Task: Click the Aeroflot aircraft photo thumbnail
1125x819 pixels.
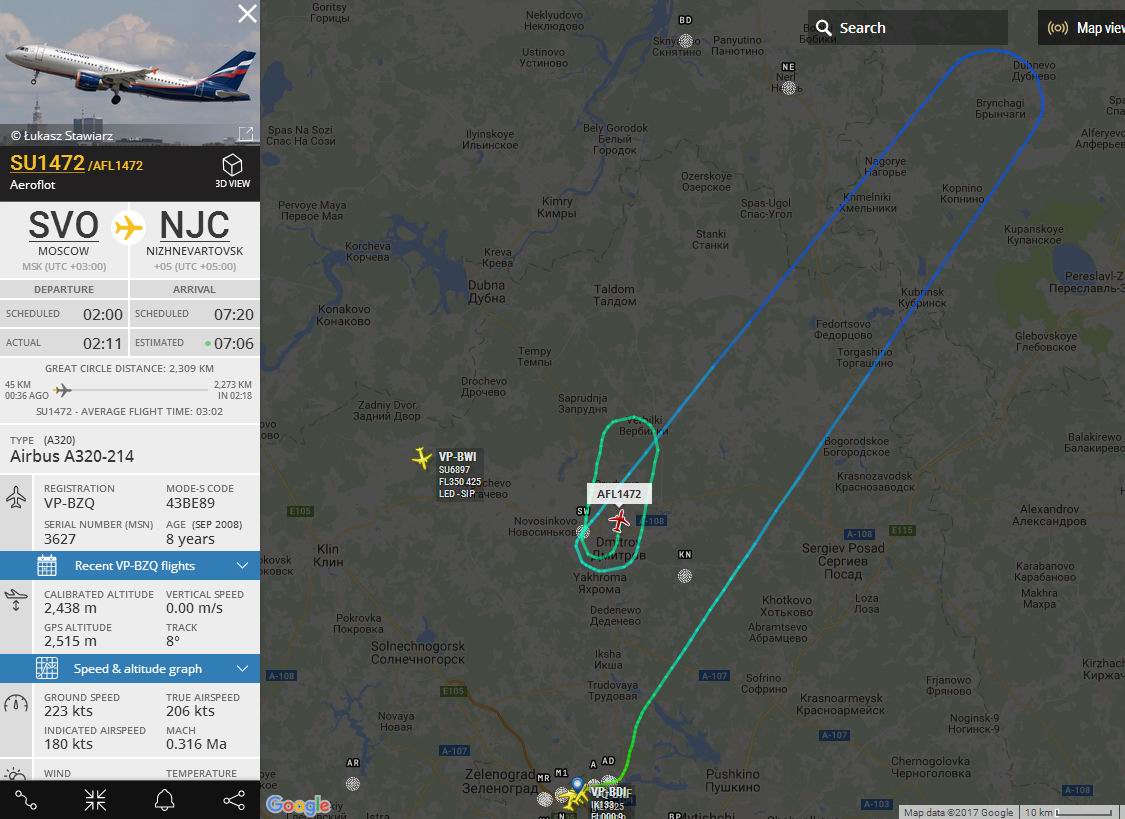Action: tap(130, 72)
